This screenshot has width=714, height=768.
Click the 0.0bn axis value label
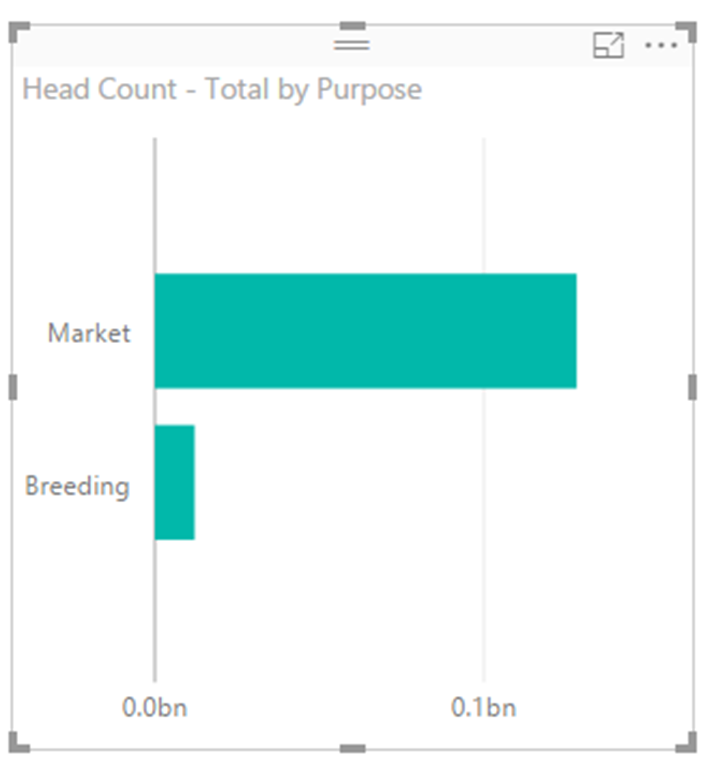tap(155, 708)
